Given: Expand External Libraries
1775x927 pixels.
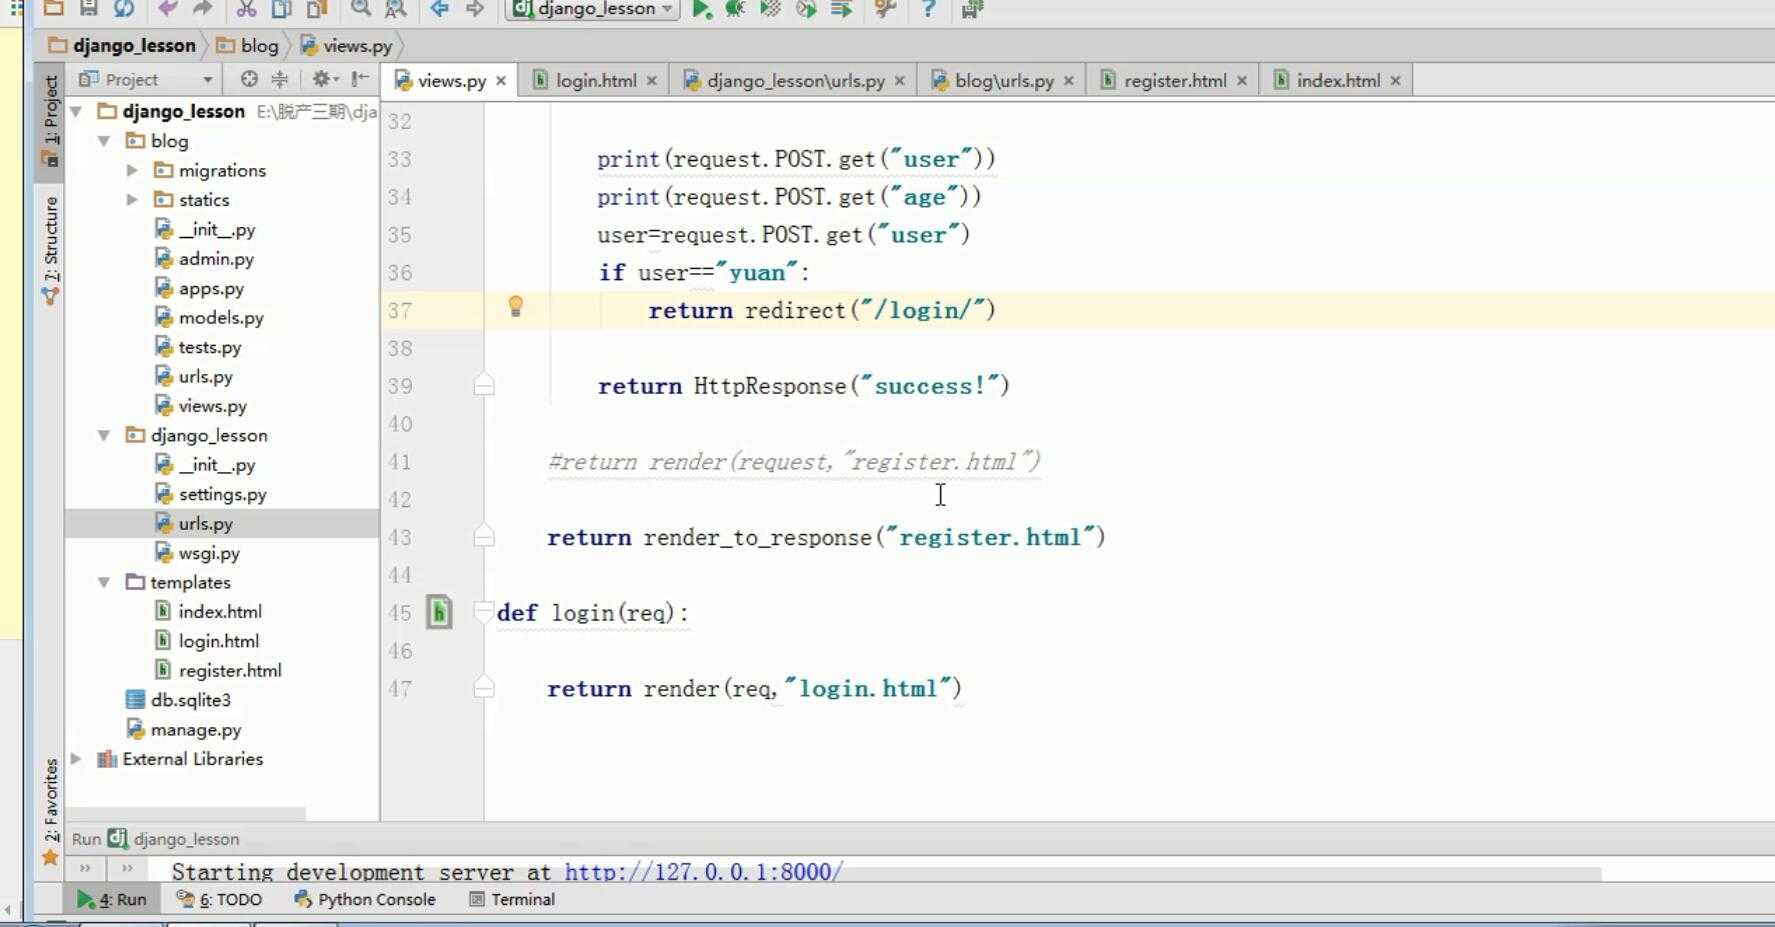Looking at the screenshot, I should (x=76, y=759).
